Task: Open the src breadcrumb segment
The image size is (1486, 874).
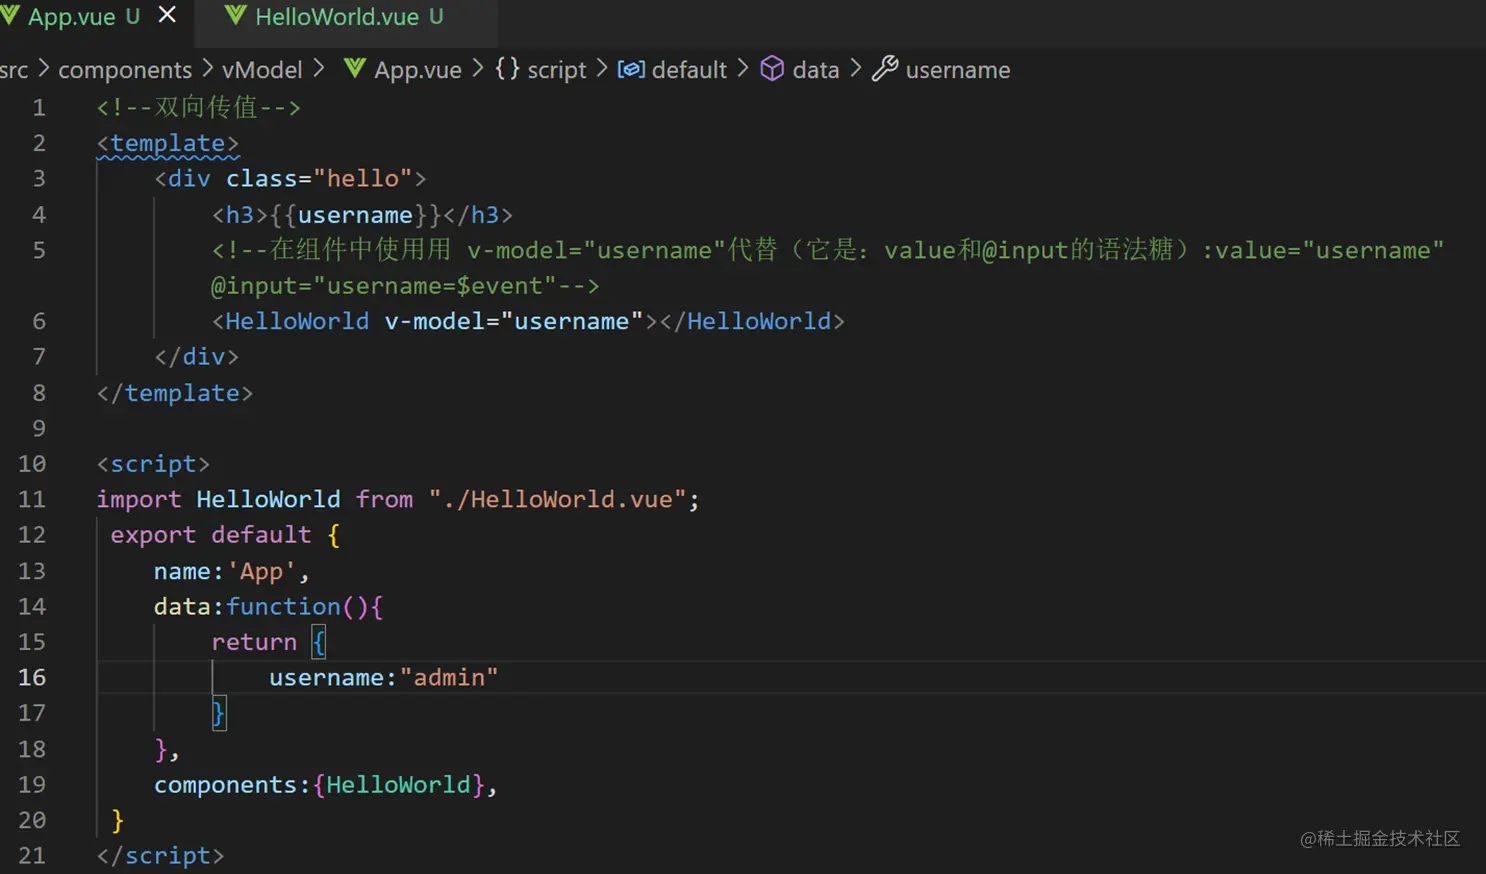Action: click(14, 70)
